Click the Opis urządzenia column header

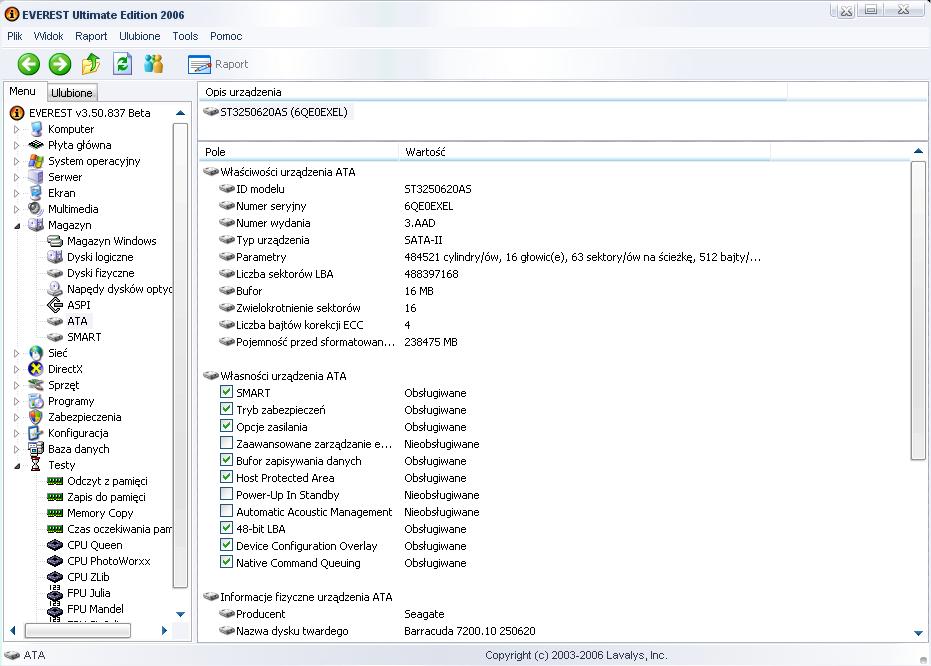(x=493, y=92)
